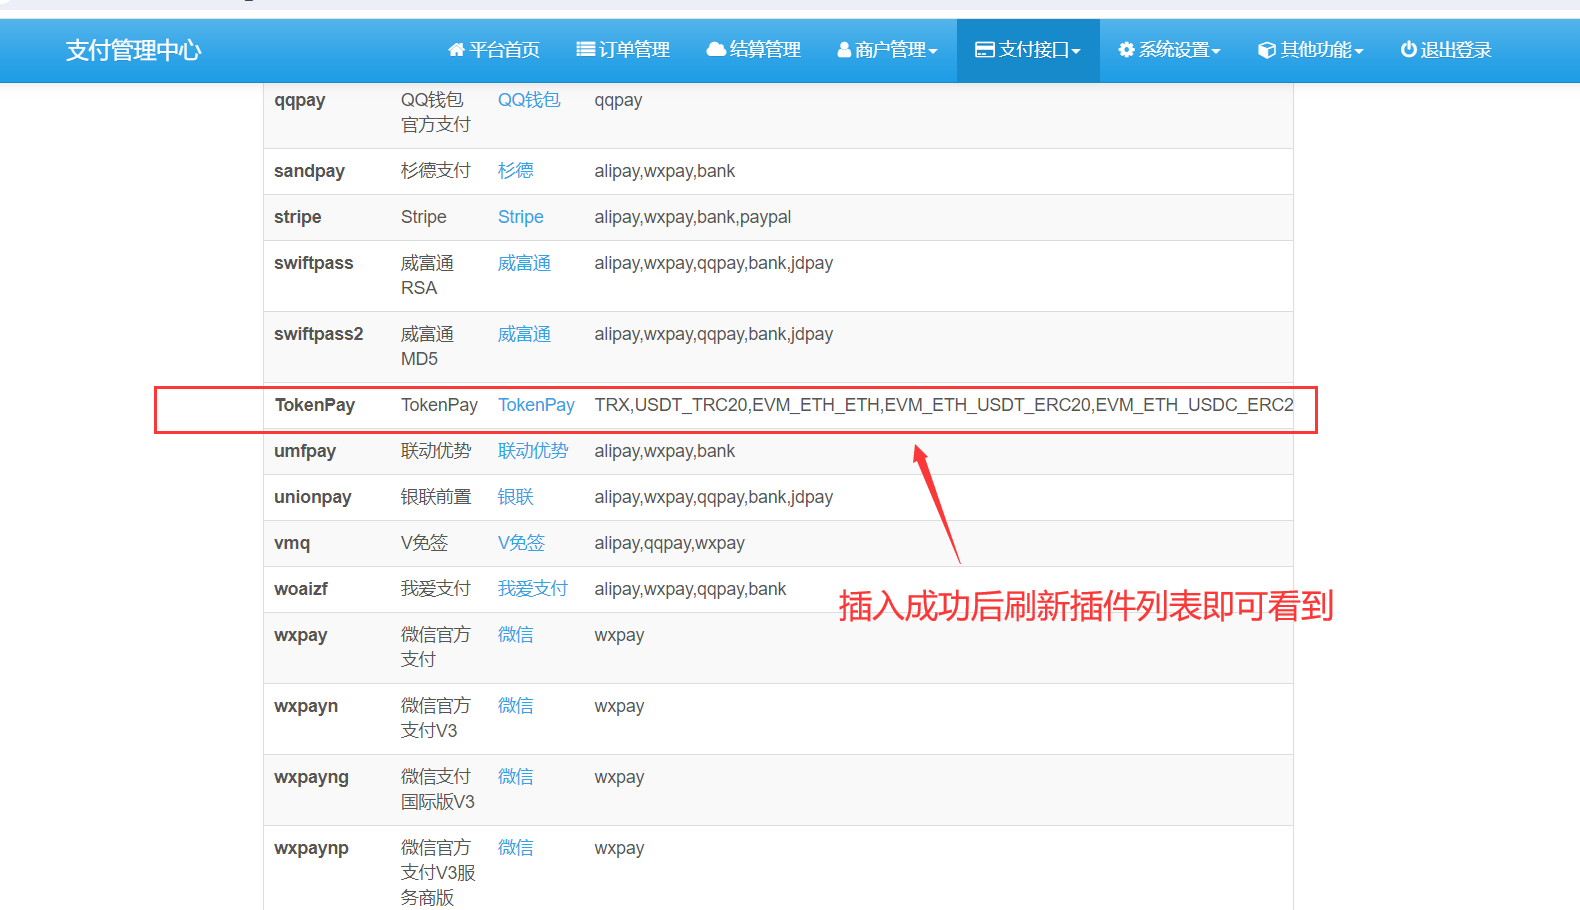1580x910 pixels.
Task: Open the 微信 link in wxpaynp row
Action: click(x=516, y=848)
